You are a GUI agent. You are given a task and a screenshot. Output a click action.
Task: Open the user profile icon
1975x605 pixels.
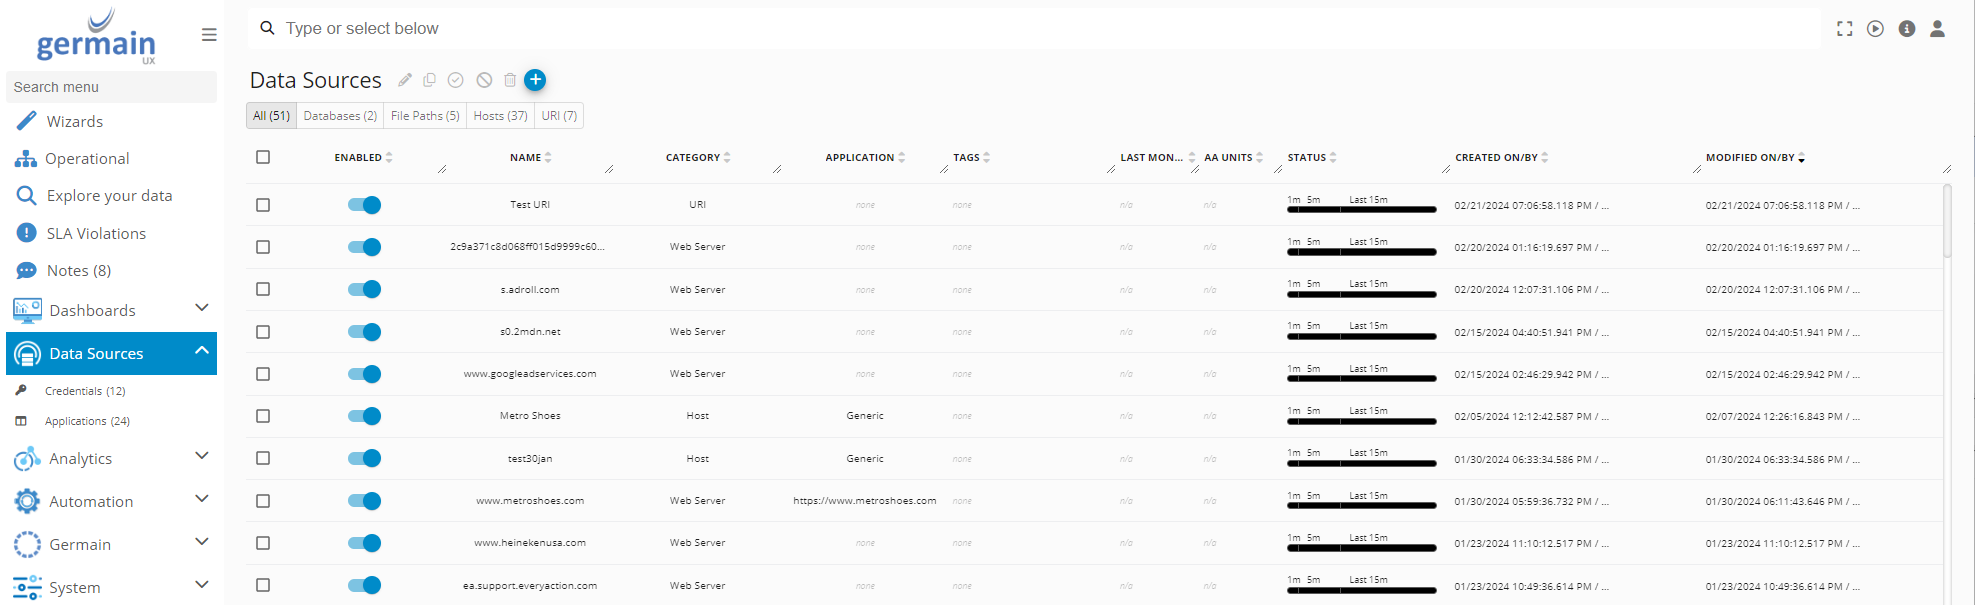pyautogui.click(x=1937, y=29)
